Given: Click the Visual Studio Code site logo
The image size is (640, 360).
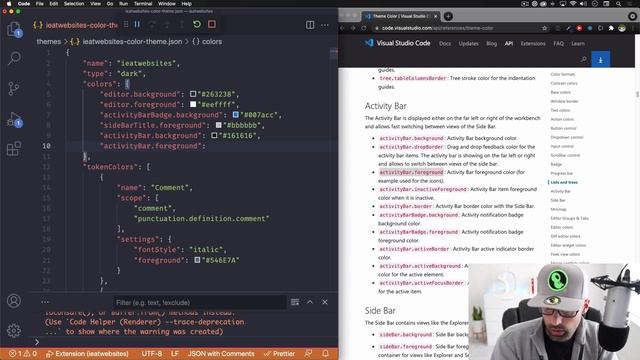Looking at the screenshot, I should point(398,43).
